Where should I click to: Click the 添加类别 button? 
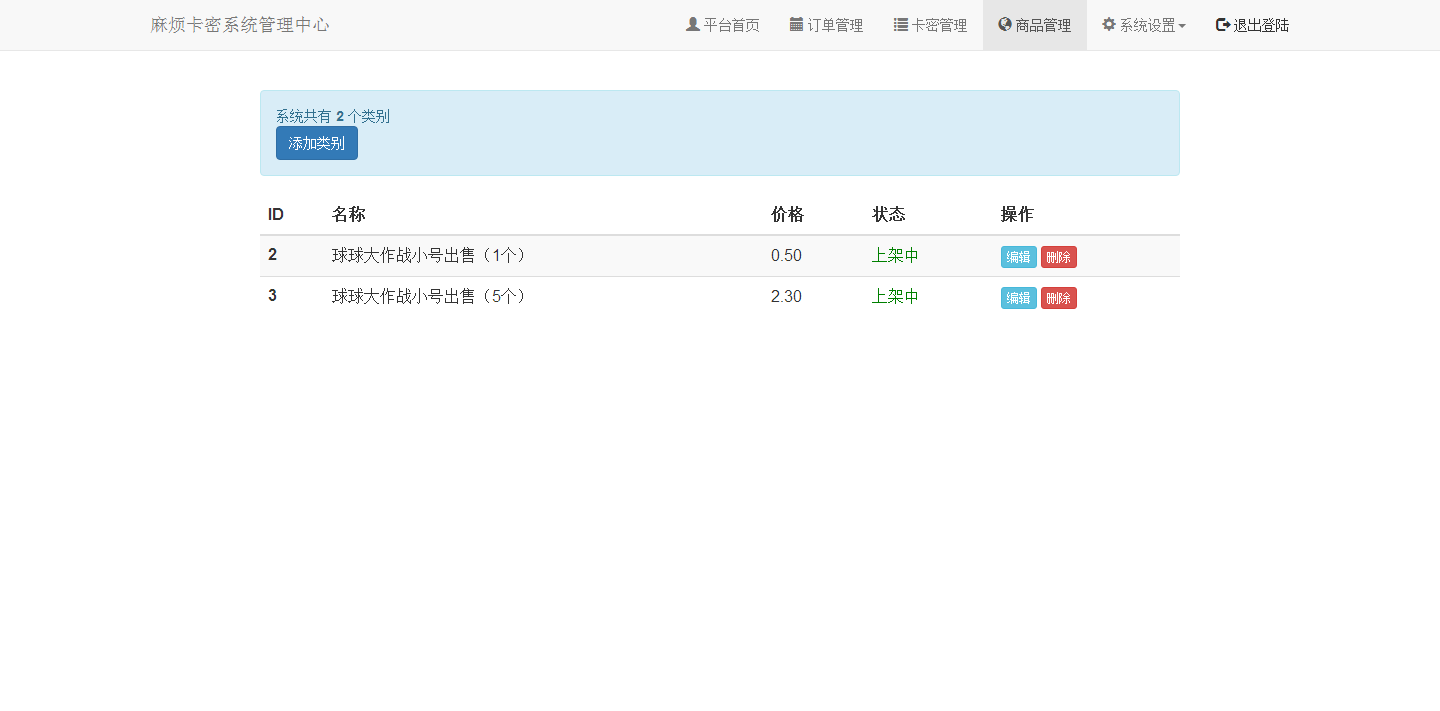coord(317,143)
